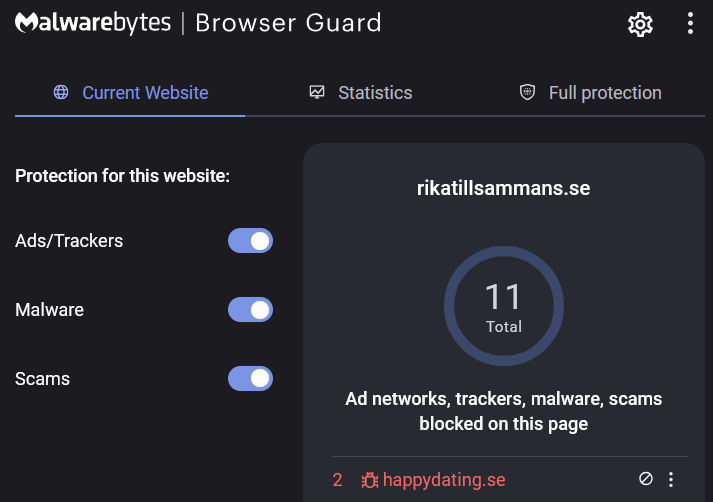This screenshot has height=502, width=713.
Task: Click the rikatillsammans.se site name
Action: 503,188
